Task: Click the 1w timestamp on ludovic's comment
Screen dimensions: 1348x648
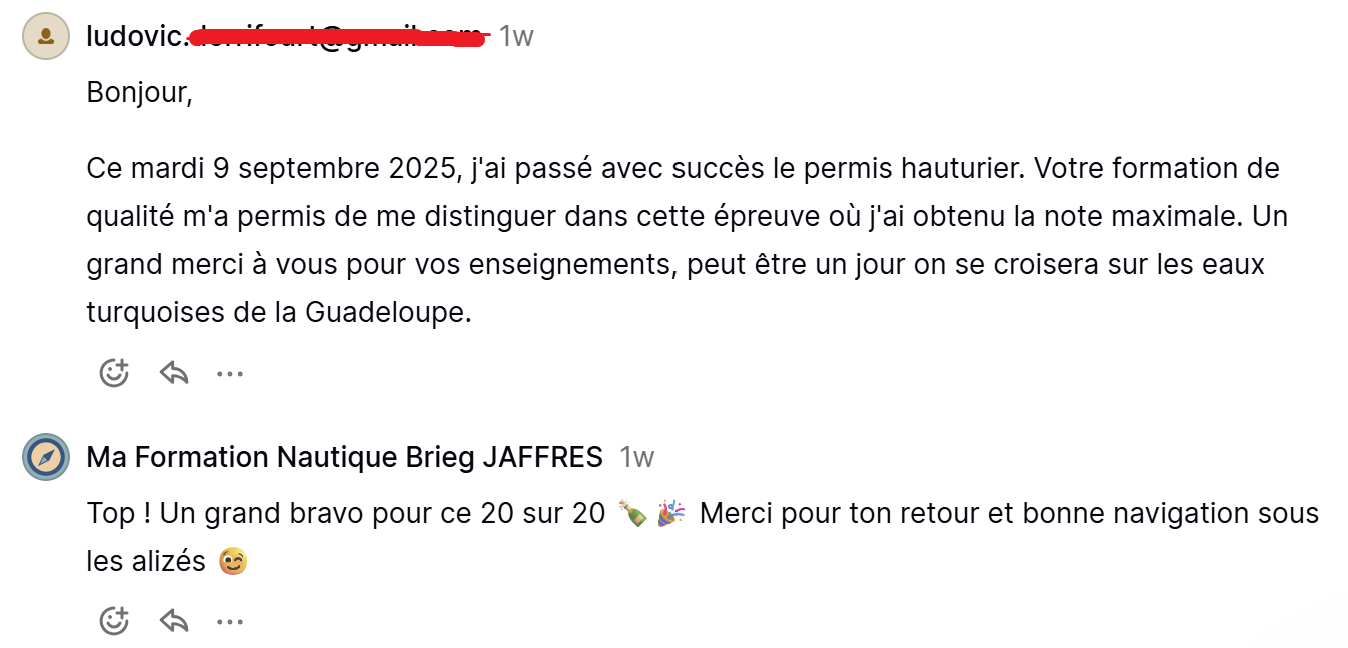Action: [x=516, y=37]
